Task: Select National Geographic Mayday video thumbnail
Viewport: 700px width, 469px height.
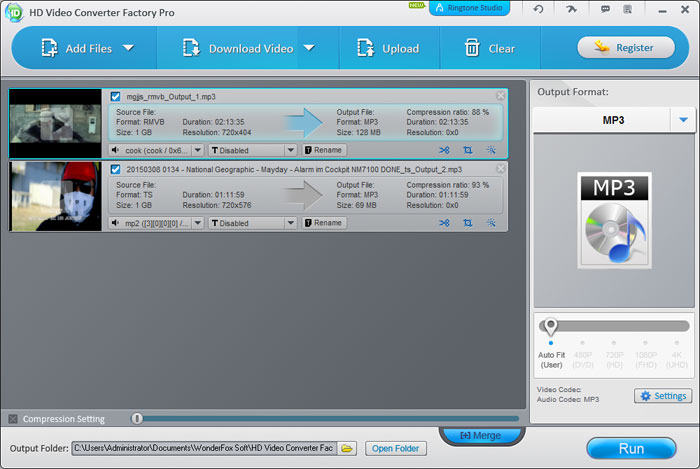Action: coord(55,196)
